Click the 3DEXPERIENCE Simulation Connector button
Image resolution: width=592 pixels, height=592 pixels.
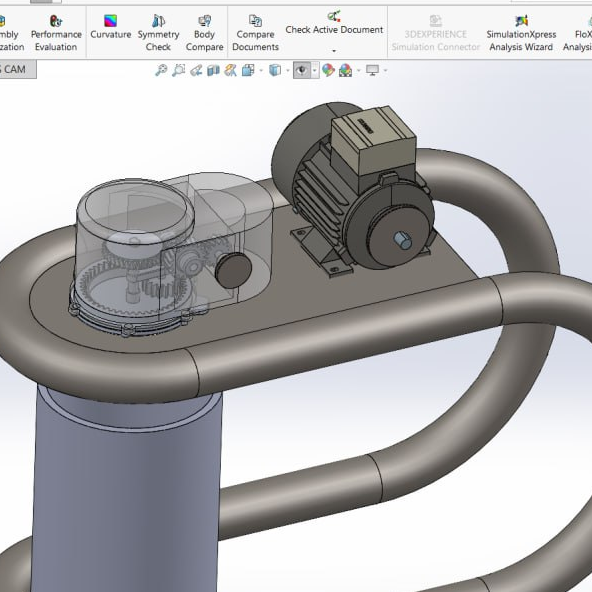[435, 33]
